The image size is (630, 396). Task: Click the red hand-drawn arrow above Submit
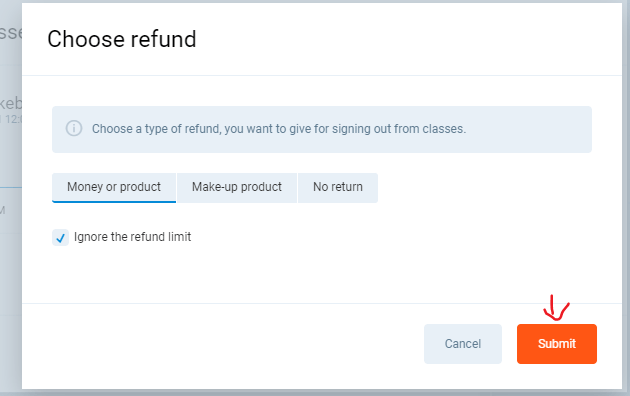(556, 308)
